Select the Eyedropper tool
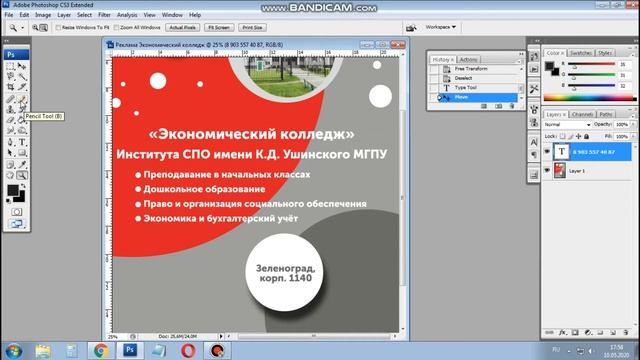This screenshot has width=640, height=360. coord(22,165)
